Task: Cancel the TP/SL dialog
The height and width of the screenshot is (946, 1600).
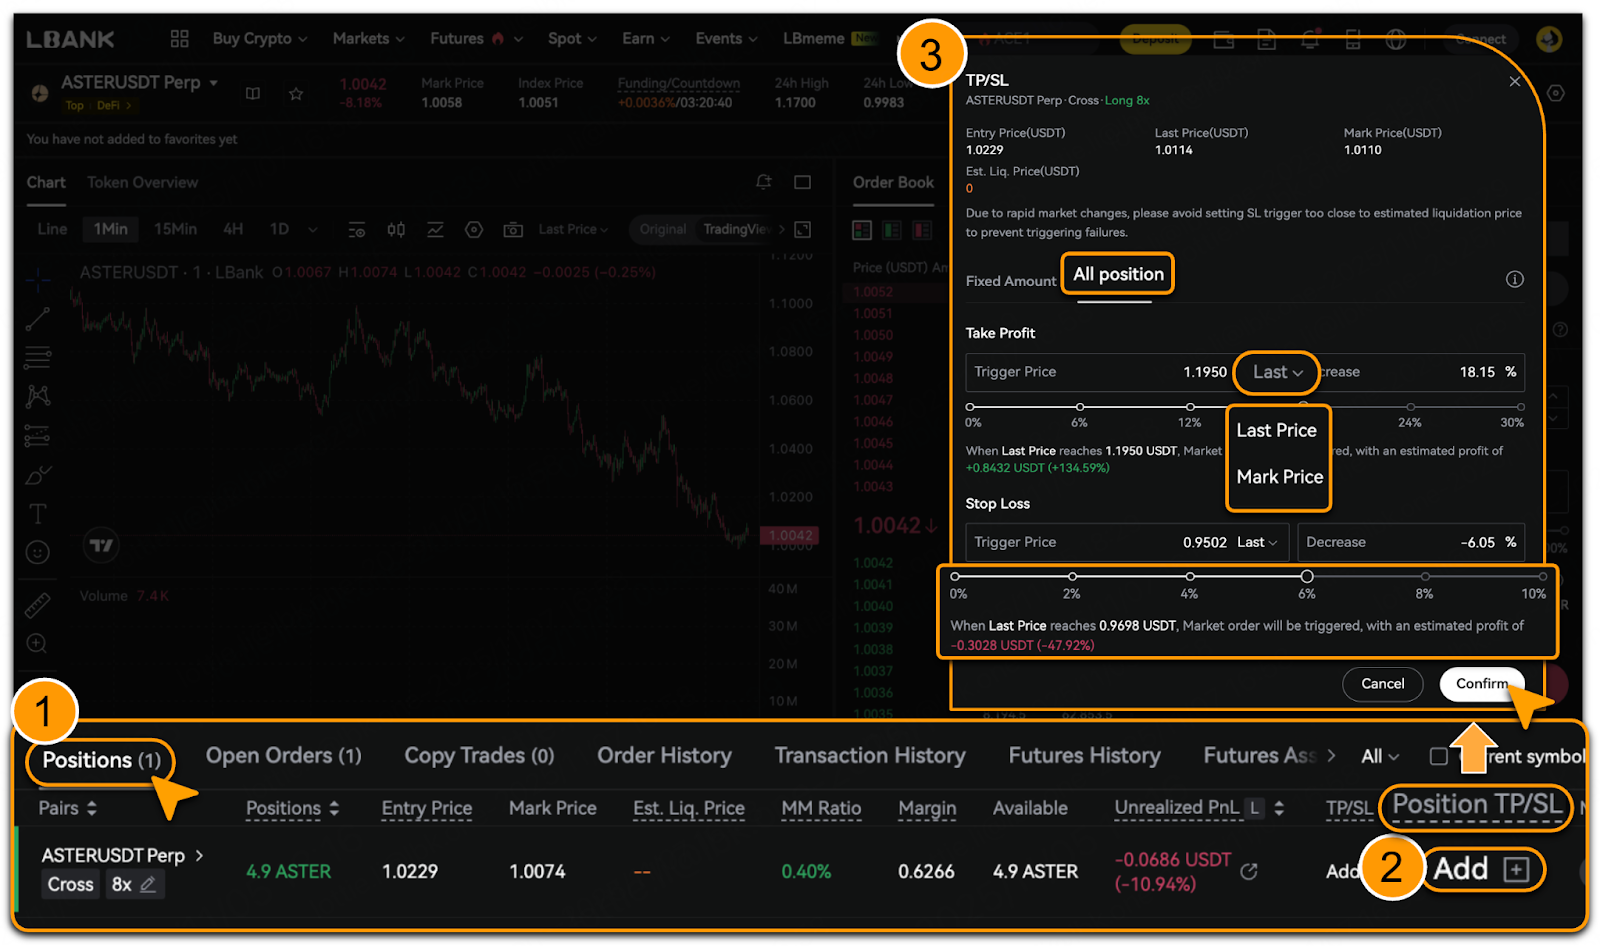Action: tap(1382, 684)
